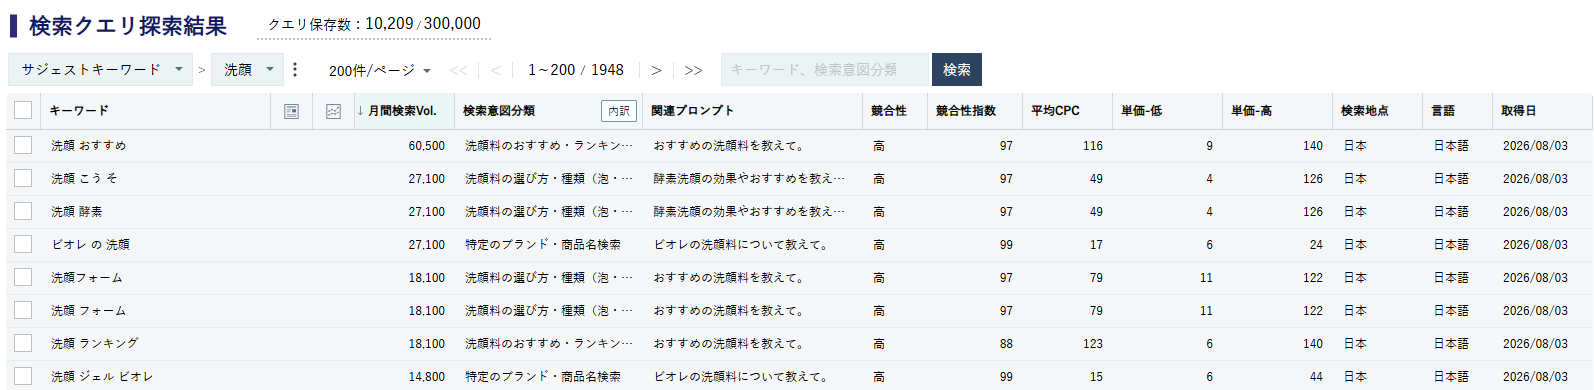Open the 洗顔 keyword dropdown
This screenshot has width=1594, height=390.
(x=247, y=70)
